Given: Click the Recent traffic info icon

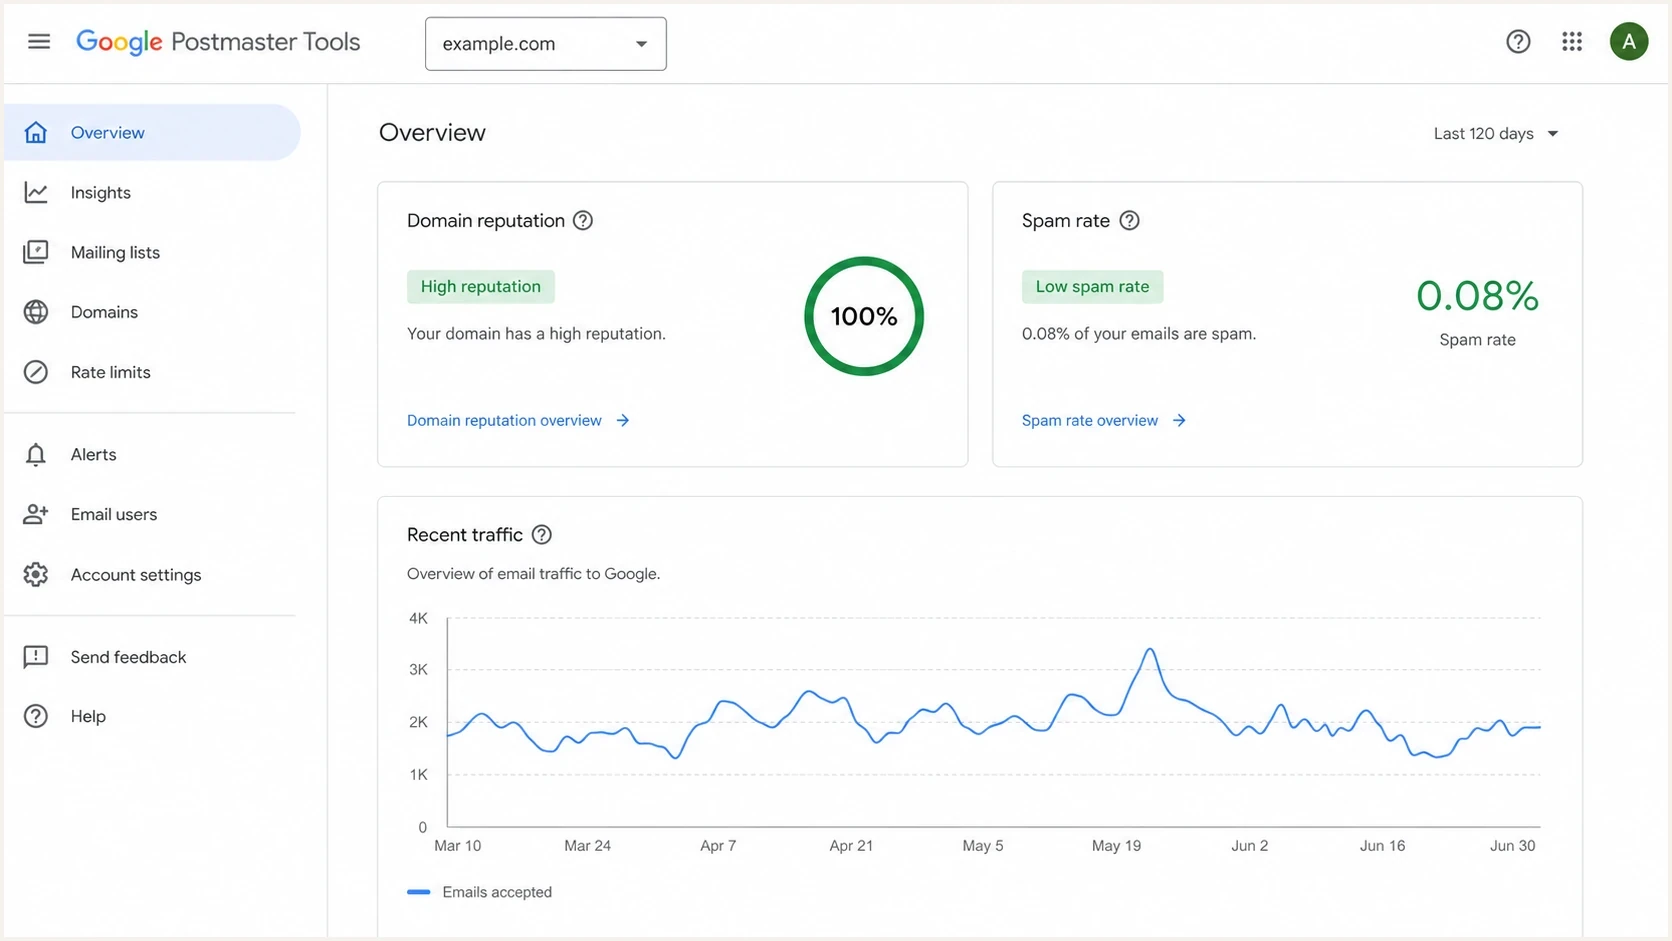Looking at the screenshot, I should [542, 534].
